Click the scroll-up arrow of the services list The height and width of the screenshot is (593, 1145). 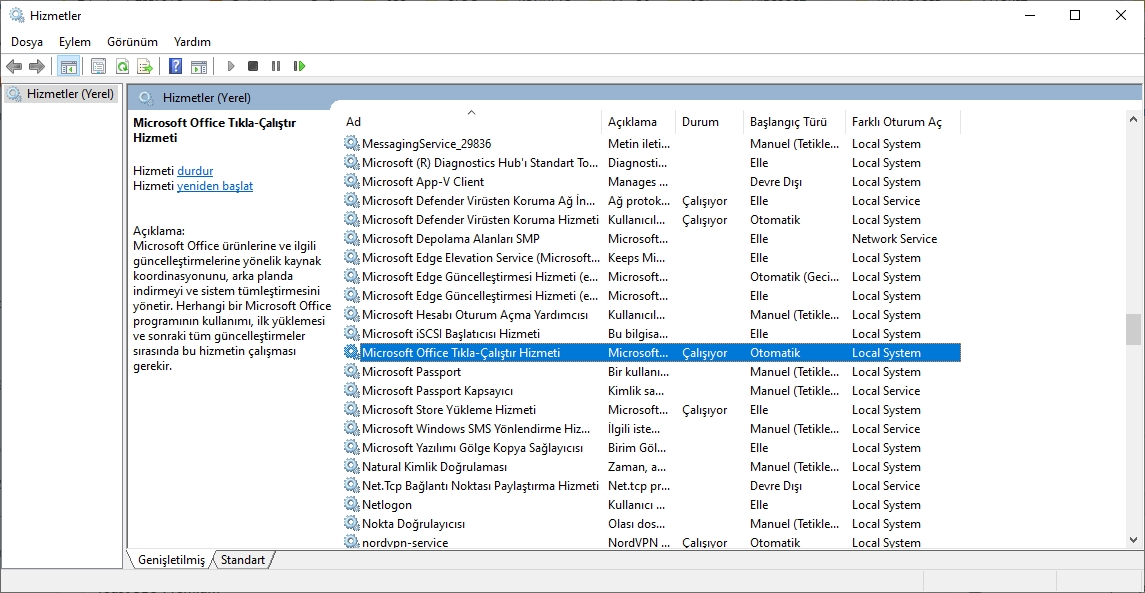click(1134, 119)
